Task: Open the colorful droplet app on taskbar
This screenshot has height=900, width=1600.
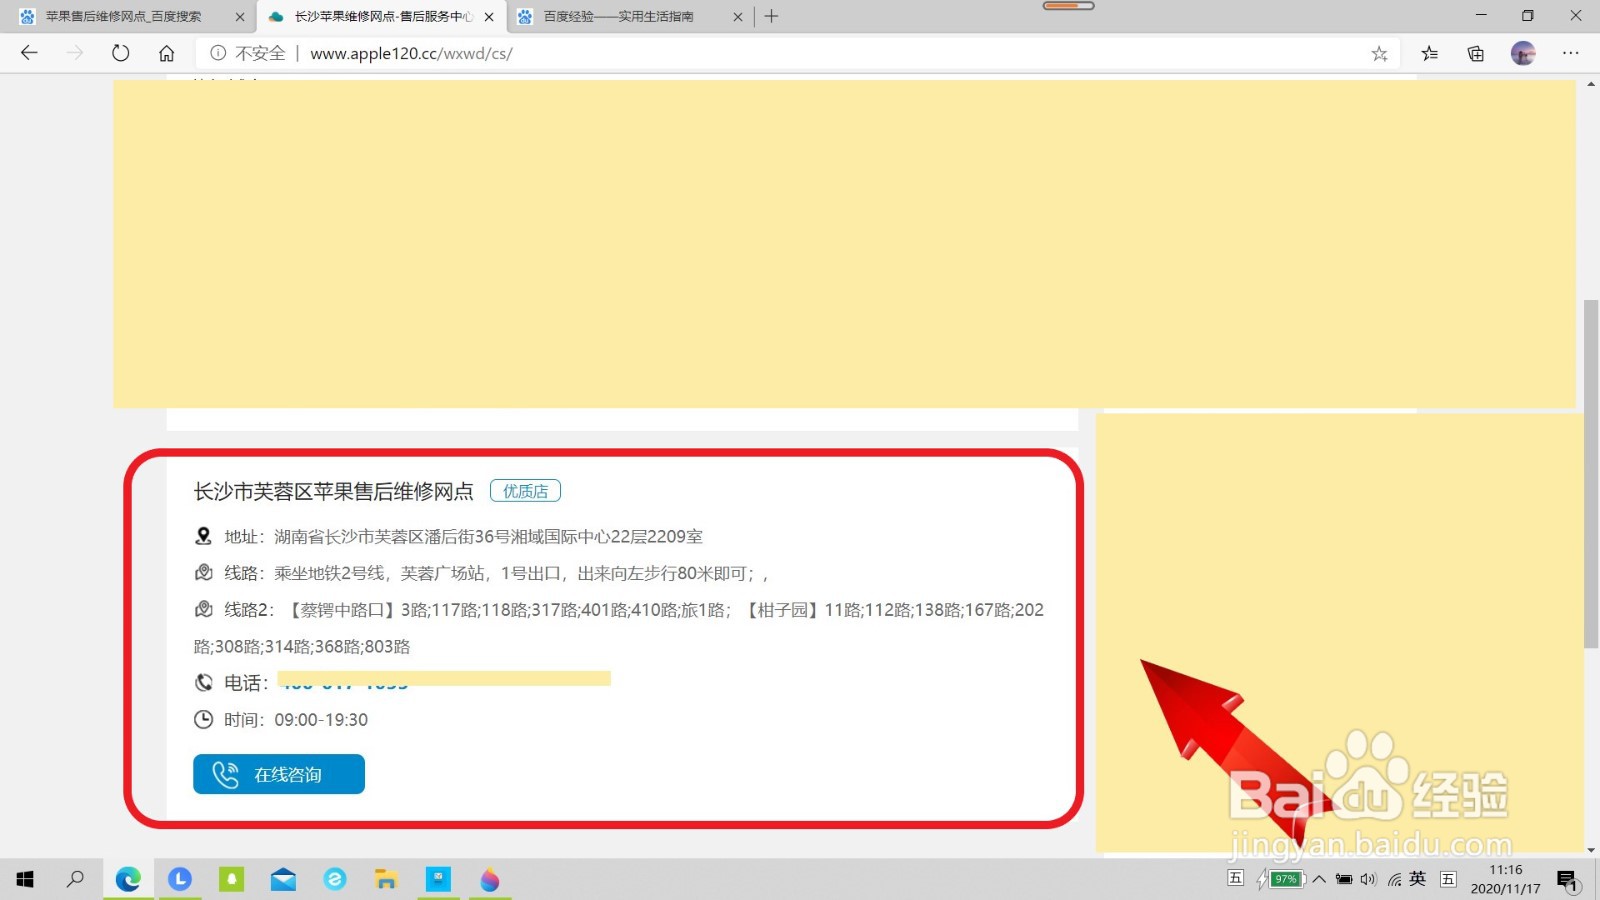Action: [490, 879]
